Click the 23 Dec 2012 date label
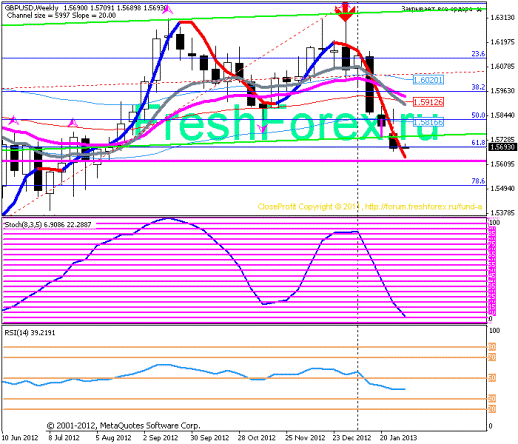 (x=352, y=438)
